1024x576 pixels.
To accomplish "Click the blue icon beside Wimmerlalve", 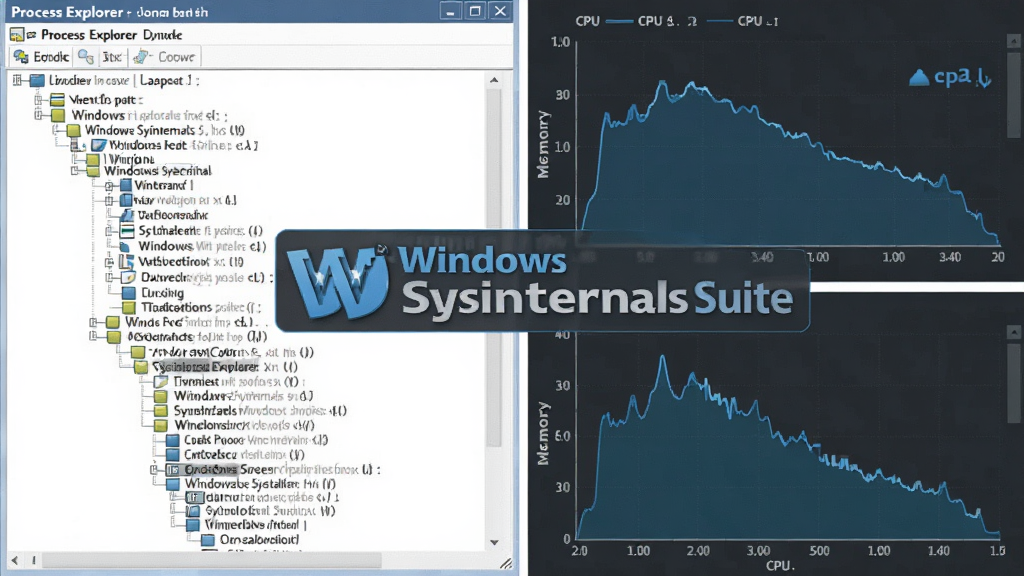I will [x=193, y=525].
